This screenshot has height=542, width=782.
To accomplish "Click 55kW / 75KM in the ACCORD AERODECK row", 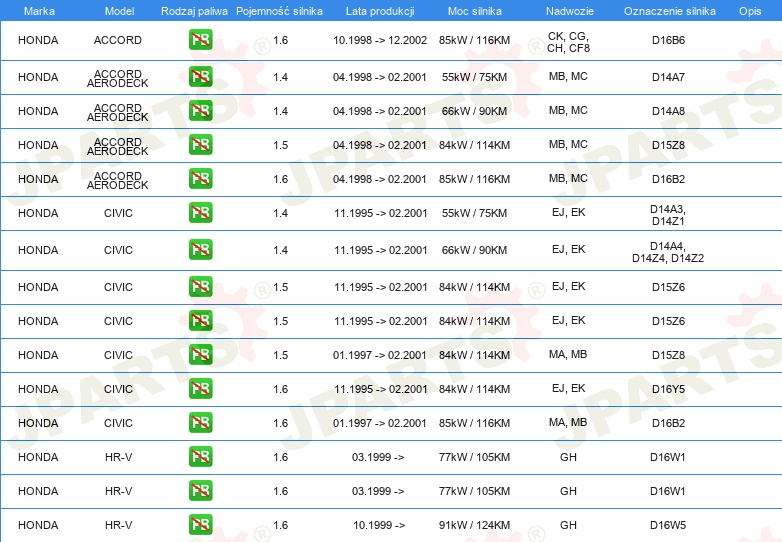I will pyautogui.click(x=474, y=77).
